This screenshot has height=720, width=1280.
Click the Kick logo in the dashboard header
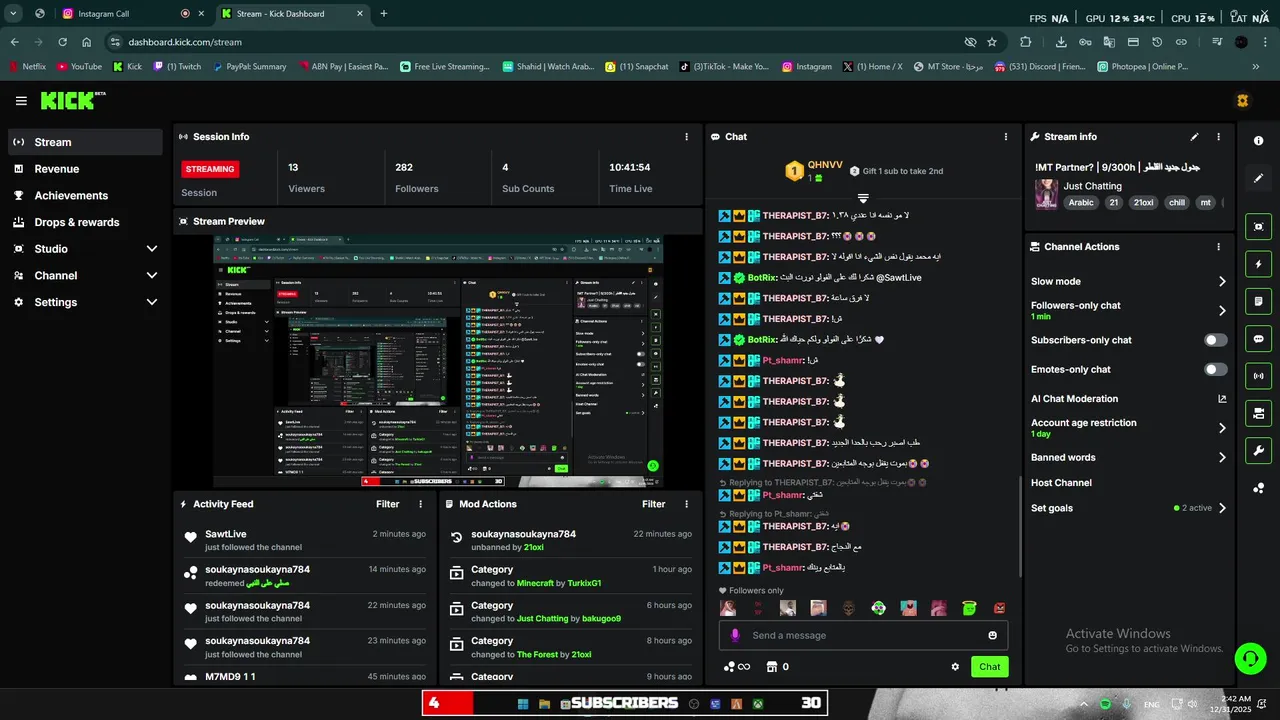click(x=73, y=100)
